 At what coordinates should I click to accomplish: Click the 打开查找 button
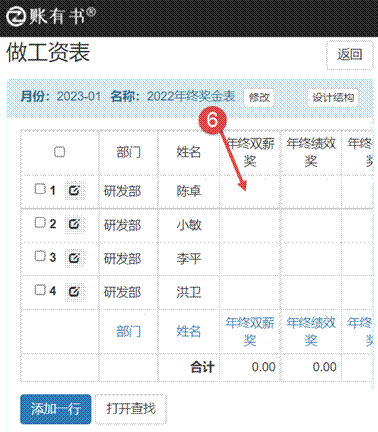pyautogui.click(x=131, y=409)
